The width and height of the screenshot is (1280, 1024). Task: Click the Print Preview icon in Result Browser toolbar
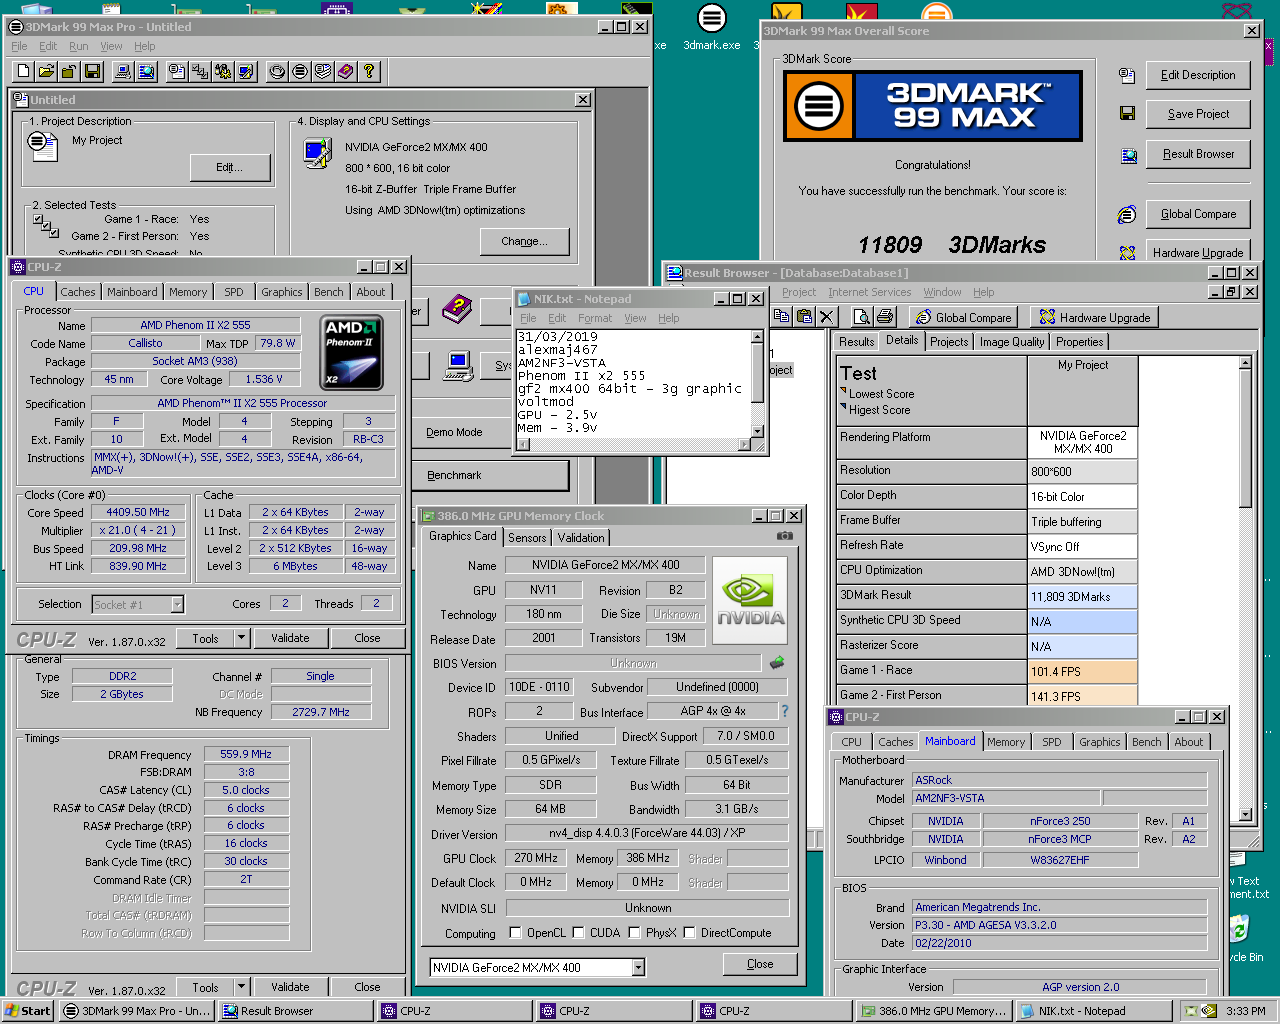(x=861, y=317)
